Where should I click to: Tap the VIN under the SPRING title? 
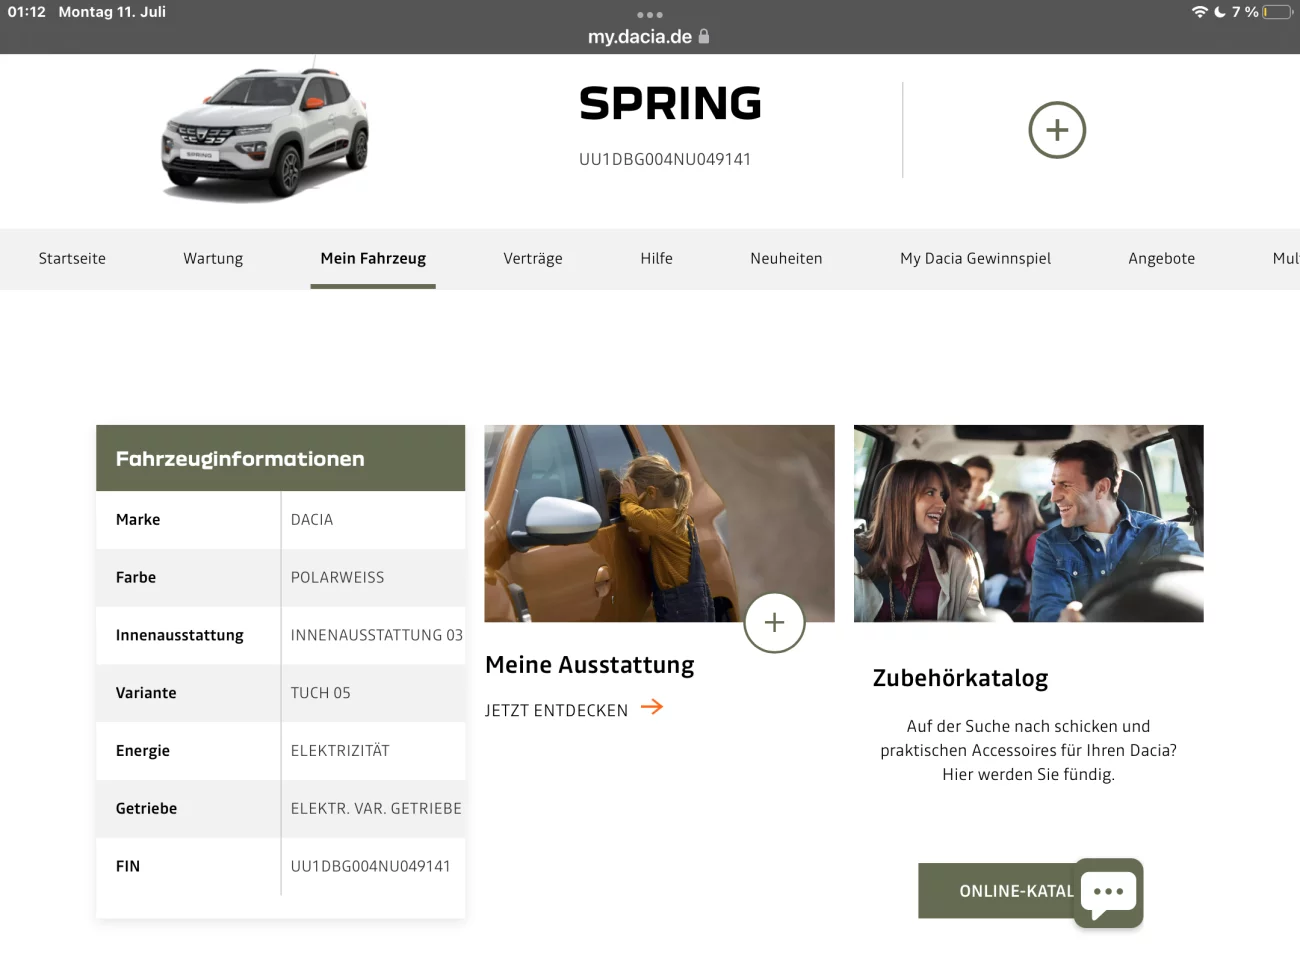(665, 159)
